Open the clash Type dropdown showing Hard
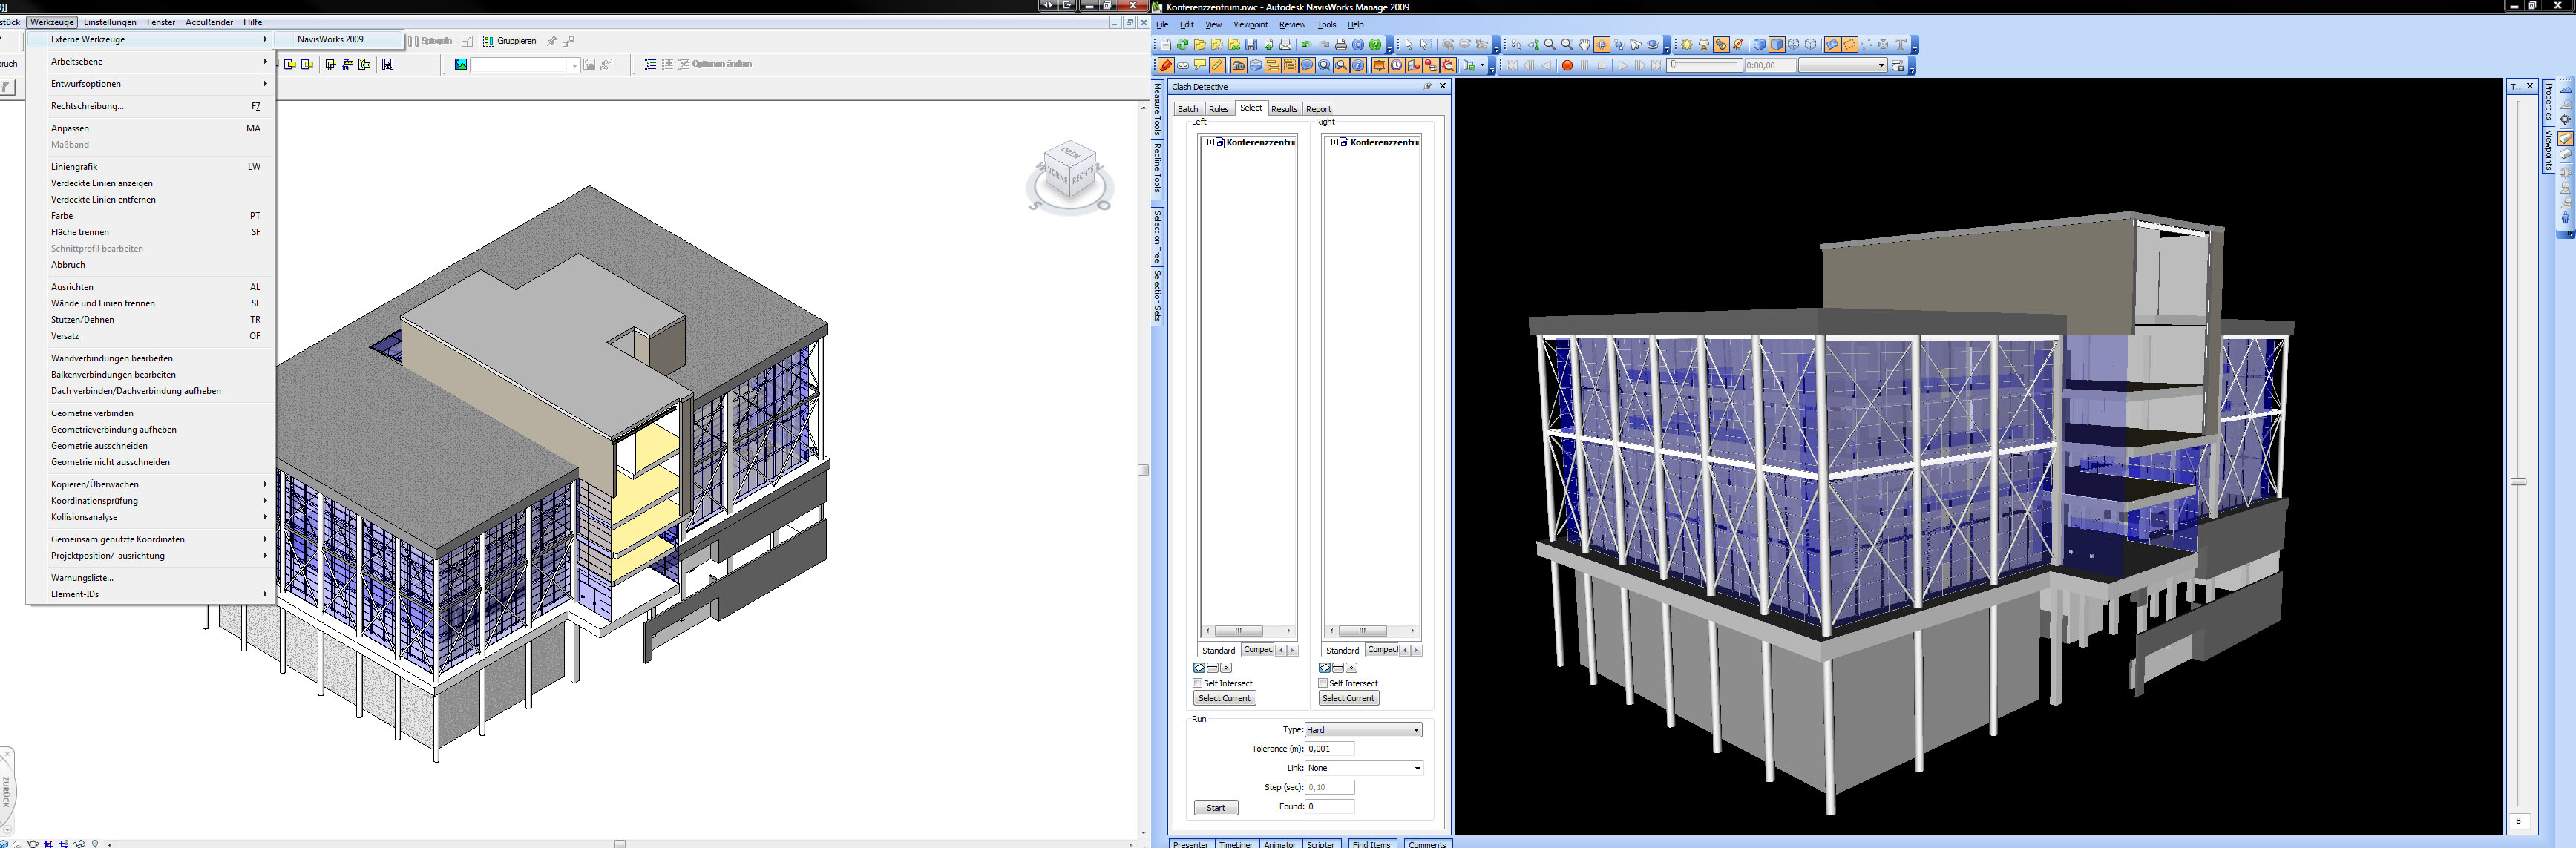The height and width of the screenshot is (848, 2576). click(1363, 730)
